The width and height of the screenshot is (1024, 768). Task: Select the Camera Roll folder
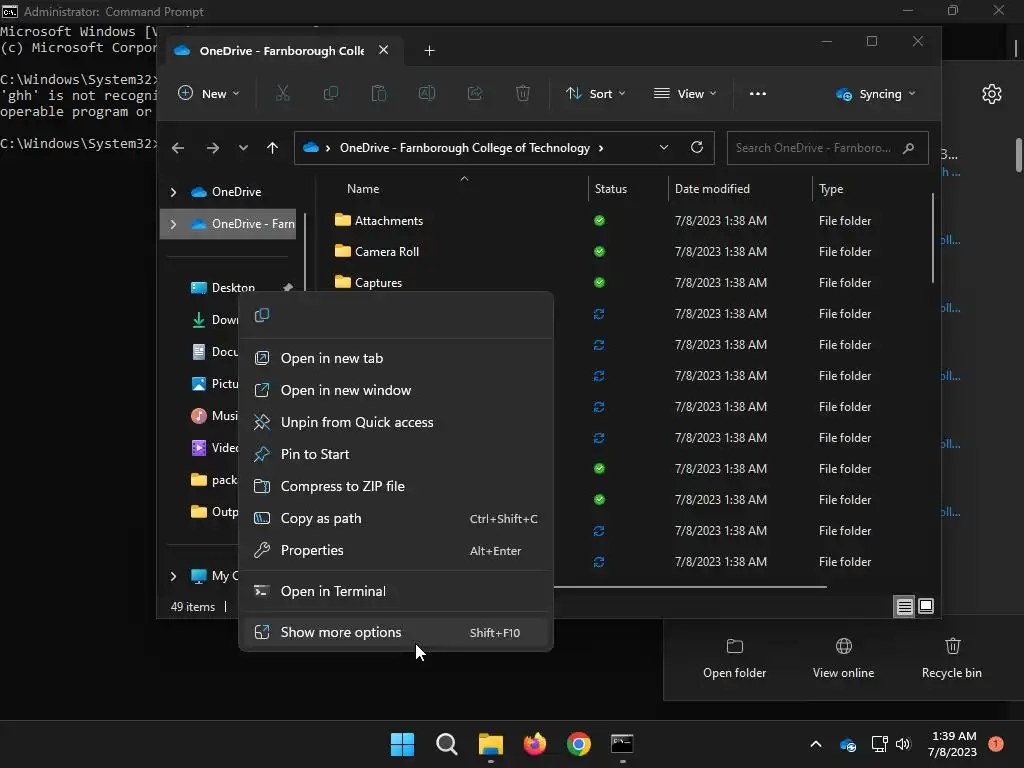[x=387, y=251]
